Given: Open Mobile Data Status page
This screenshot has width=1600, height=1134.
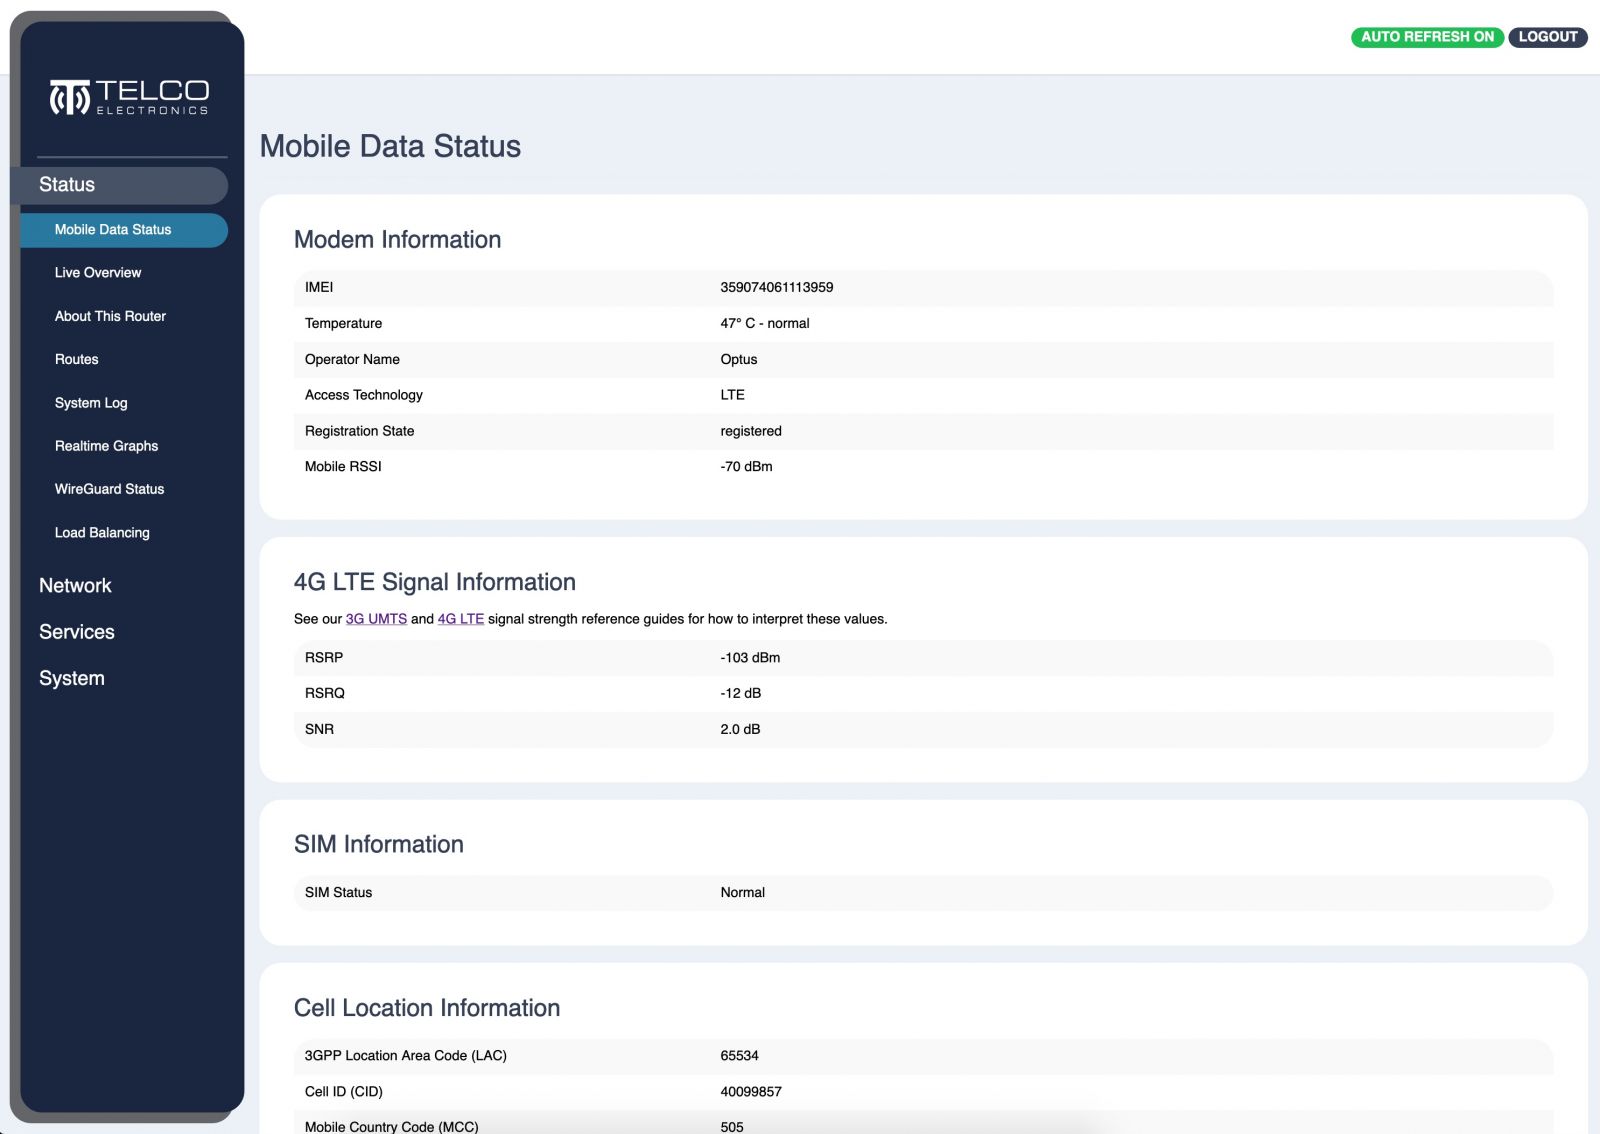Looking at the screenshot, I should [124, 230].
